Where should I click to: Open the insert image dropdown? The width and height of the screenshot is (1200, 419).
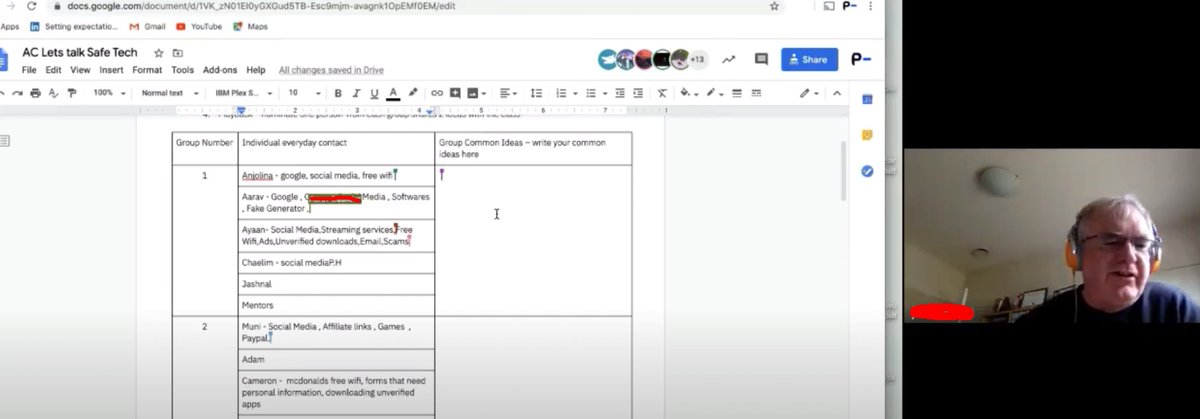pos(476,93)
